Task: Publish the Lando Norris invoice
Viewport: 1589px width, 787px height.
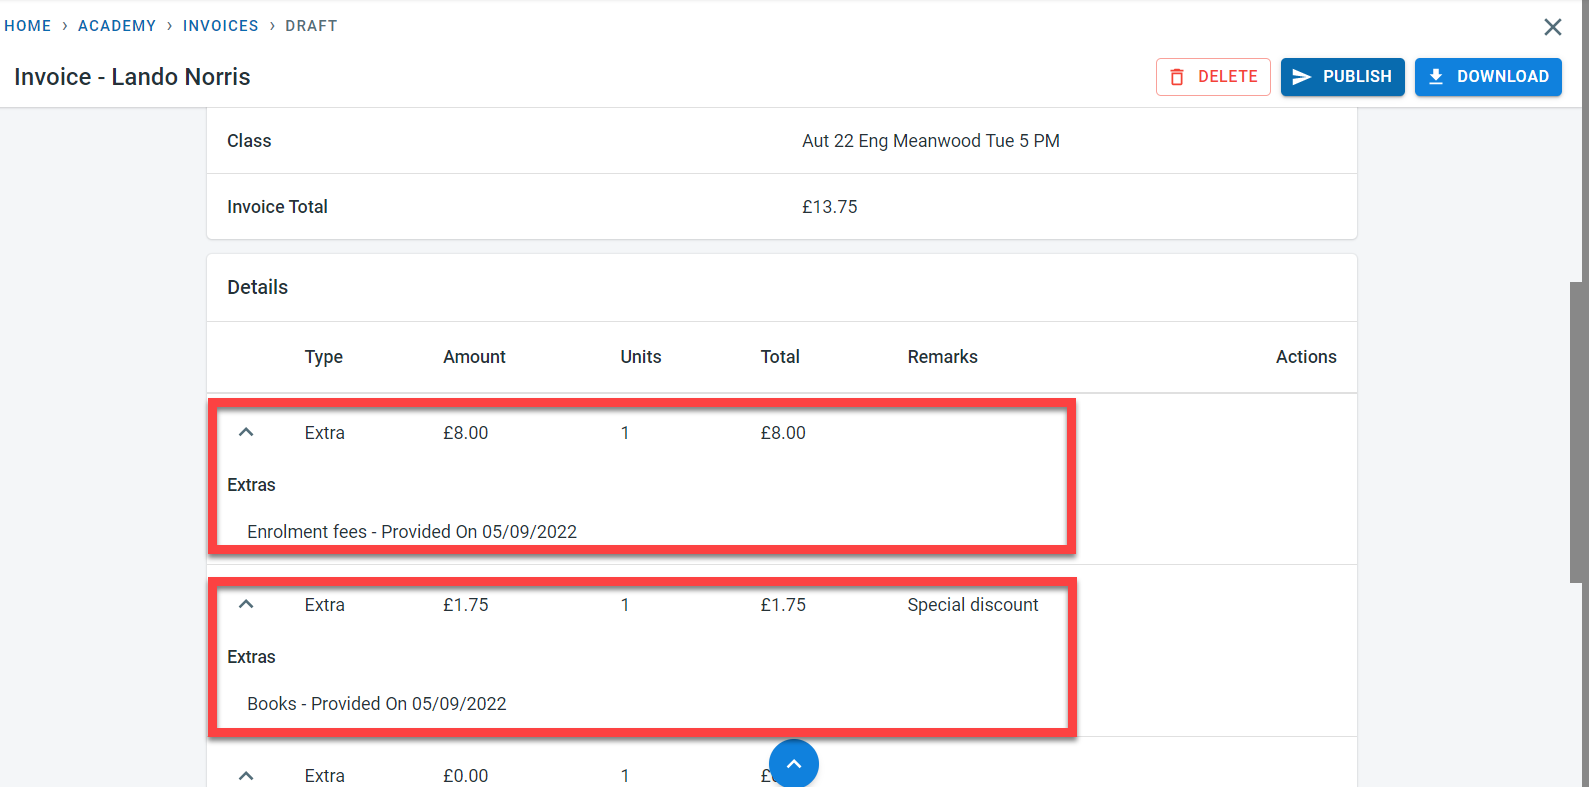Action: 1342,77
